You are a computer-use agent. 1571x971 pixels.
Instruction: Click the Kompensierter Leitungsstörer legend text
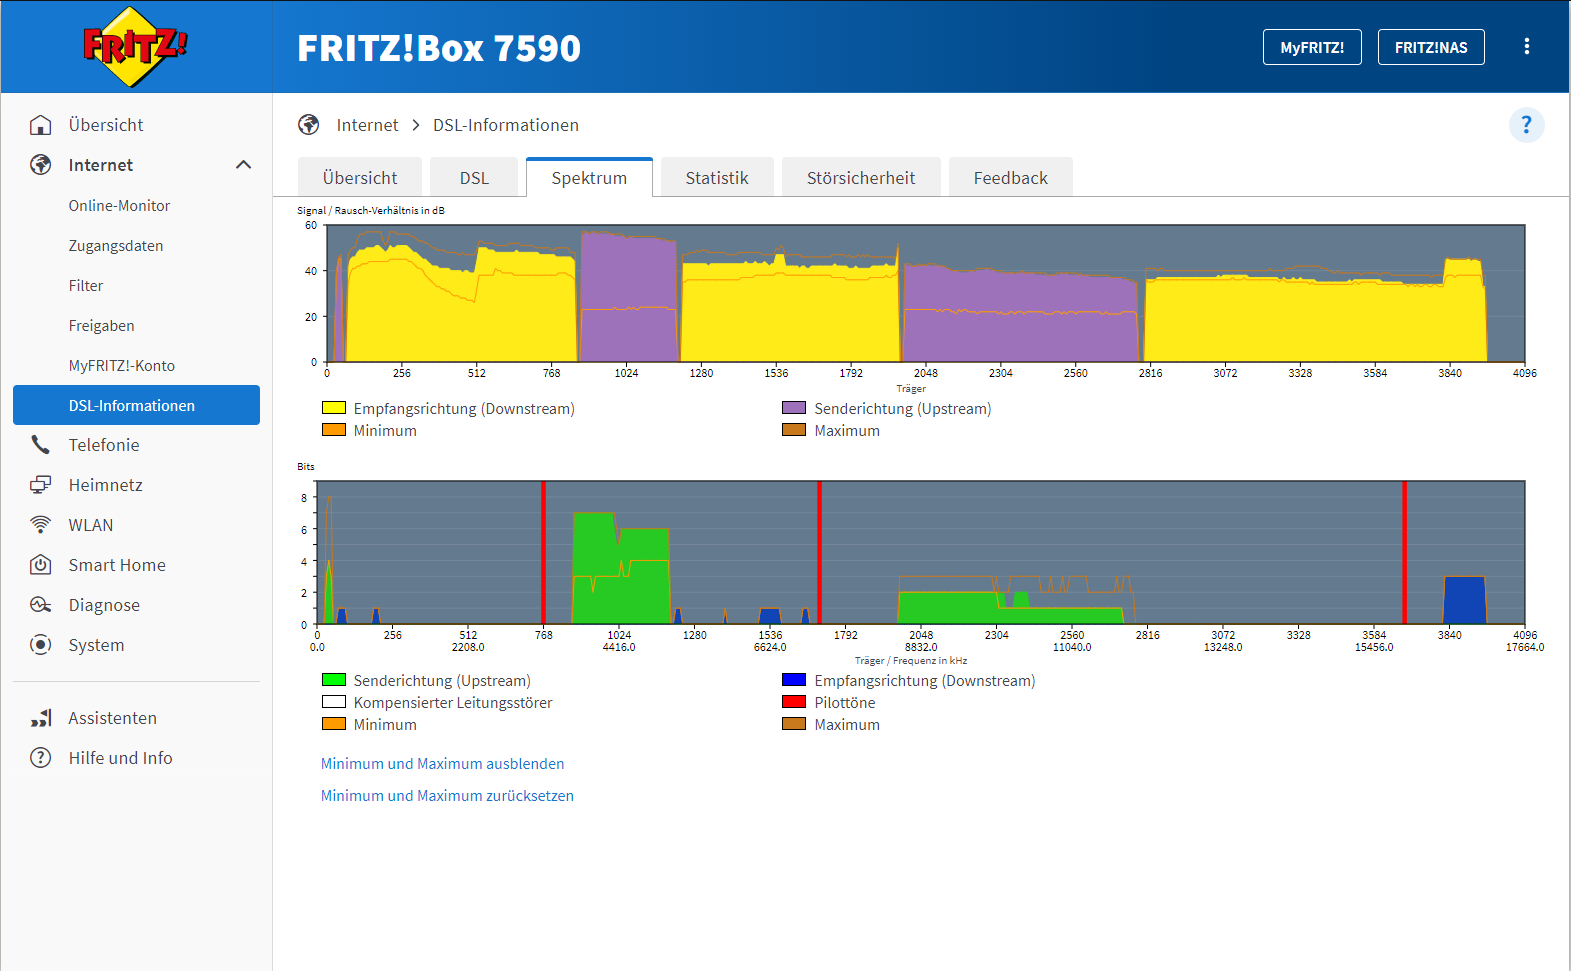(x=453, y=703)
